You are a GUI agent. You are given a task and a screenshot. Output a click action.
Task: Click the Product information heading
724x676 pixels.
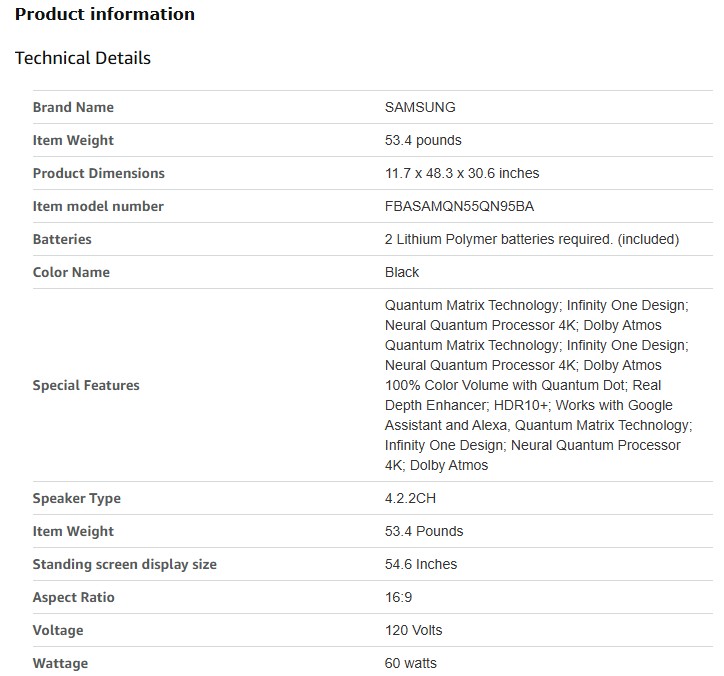[x=105, y=14]
